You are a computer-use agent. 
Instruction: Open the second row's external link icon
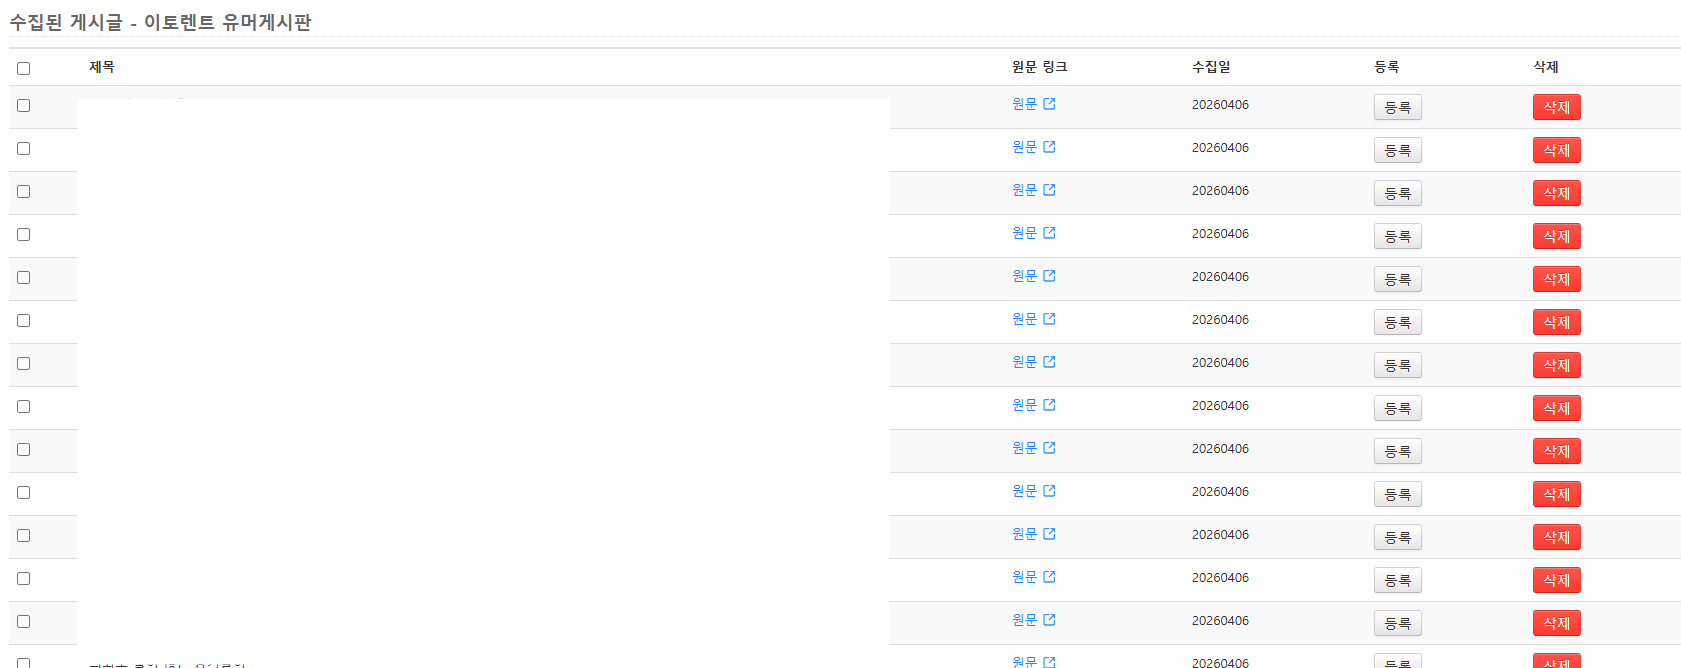[x=1049, y=147]
